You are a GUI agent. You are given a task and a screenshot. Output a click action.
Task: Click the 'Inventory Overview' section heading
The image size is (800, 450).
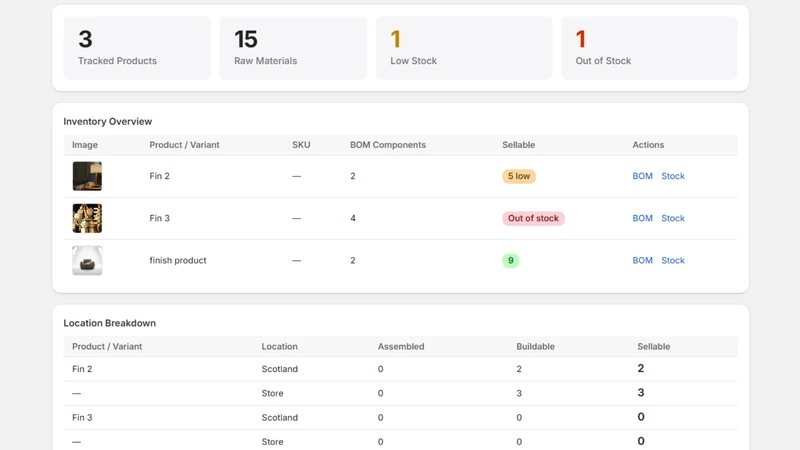(108, 121)
